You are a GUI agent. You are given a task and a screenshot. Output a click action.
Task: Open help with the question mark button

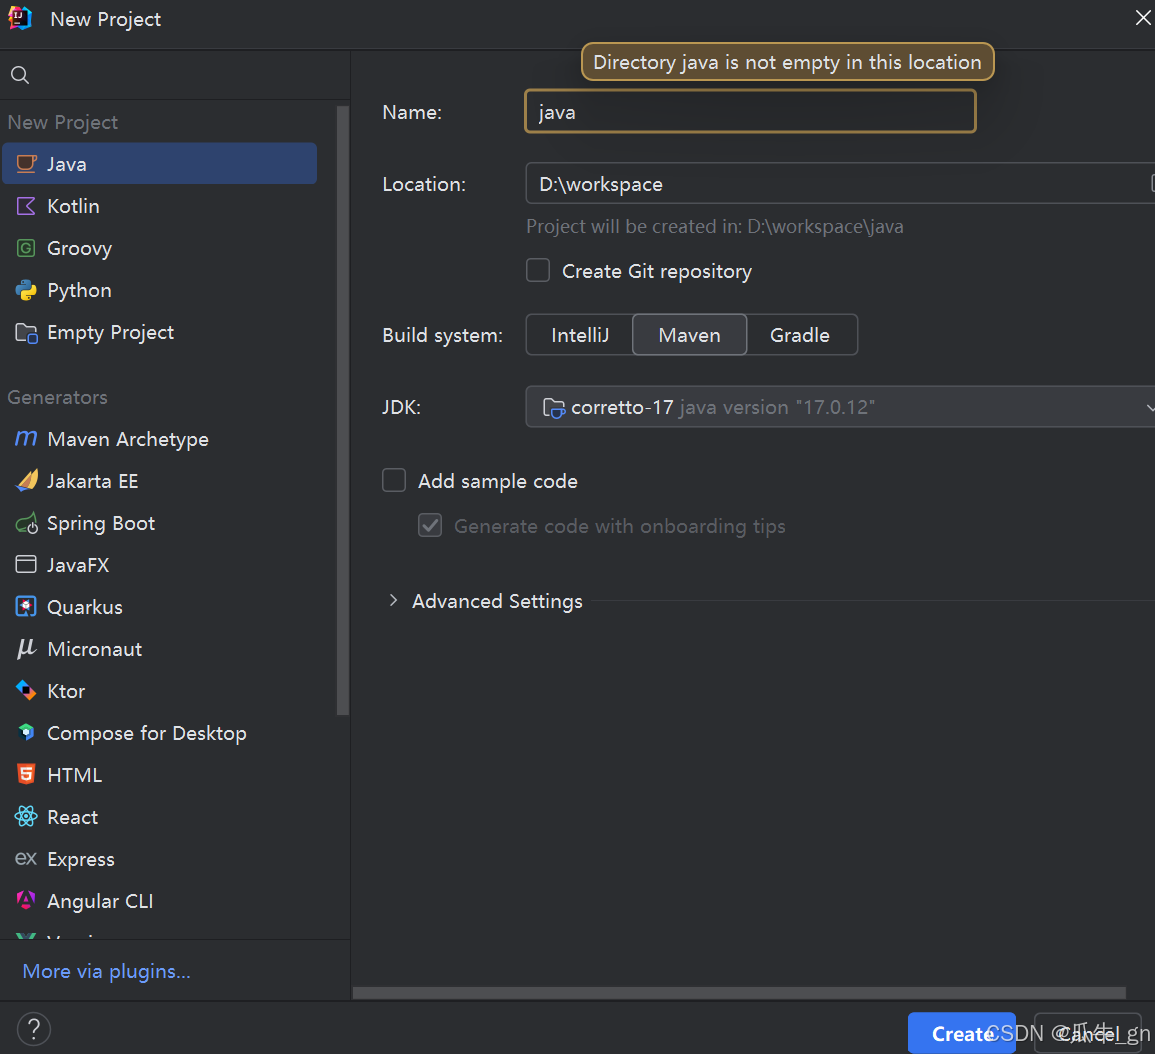[x=34, y=1029]
